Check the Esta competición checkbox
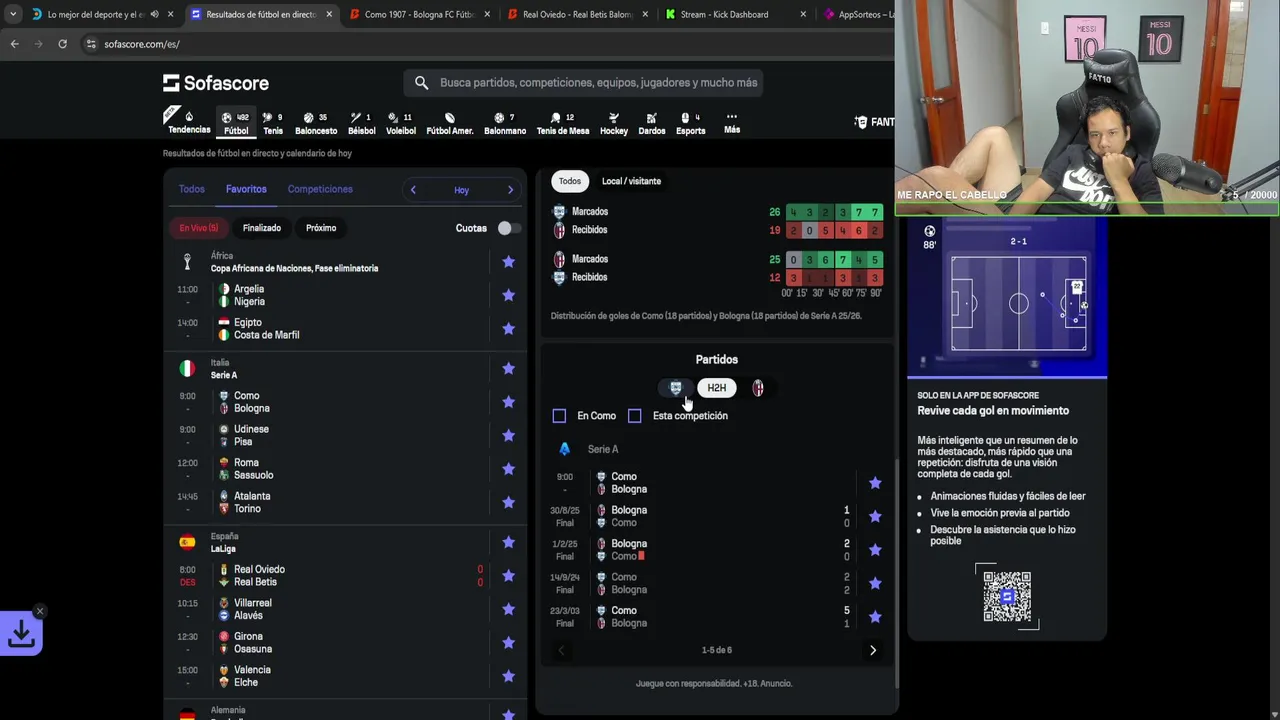This screenshot has height=720, width=1280. 635,416
